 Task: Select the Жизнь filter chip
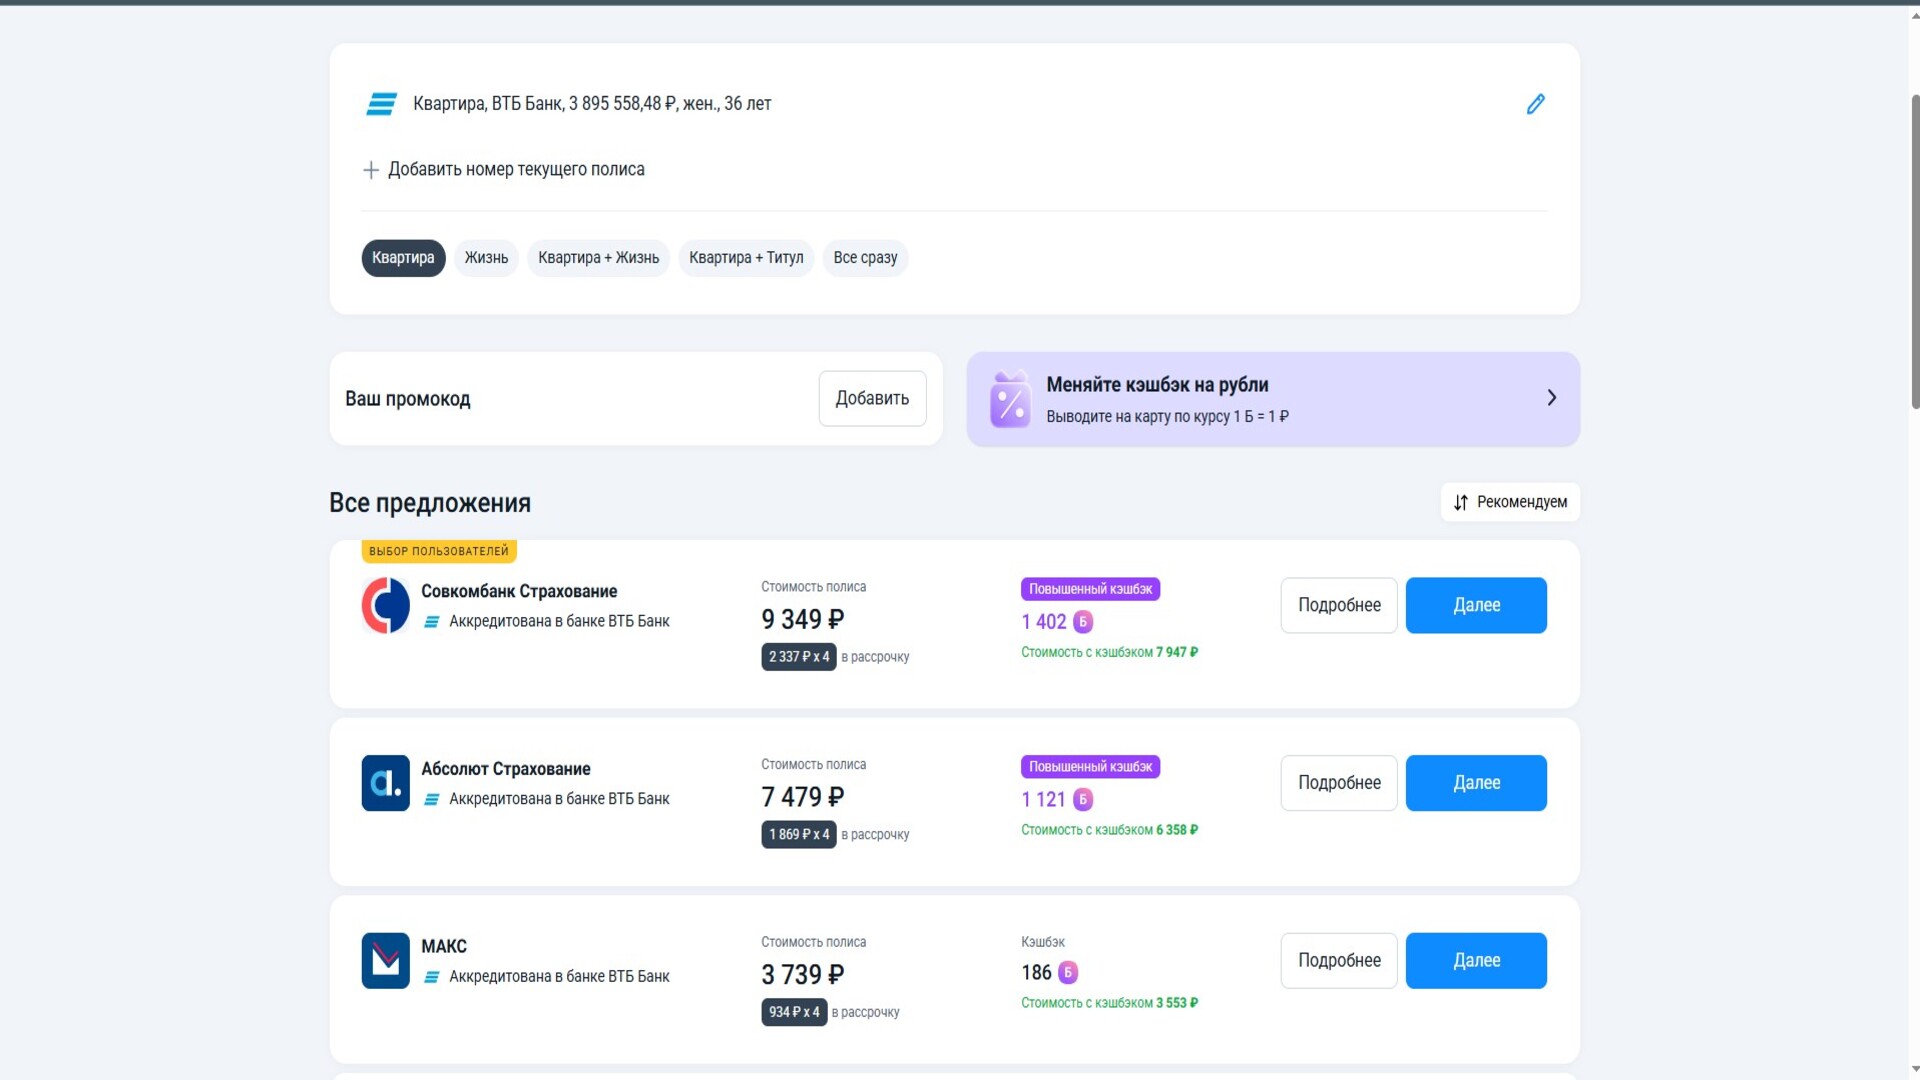[x=486, y=258]
